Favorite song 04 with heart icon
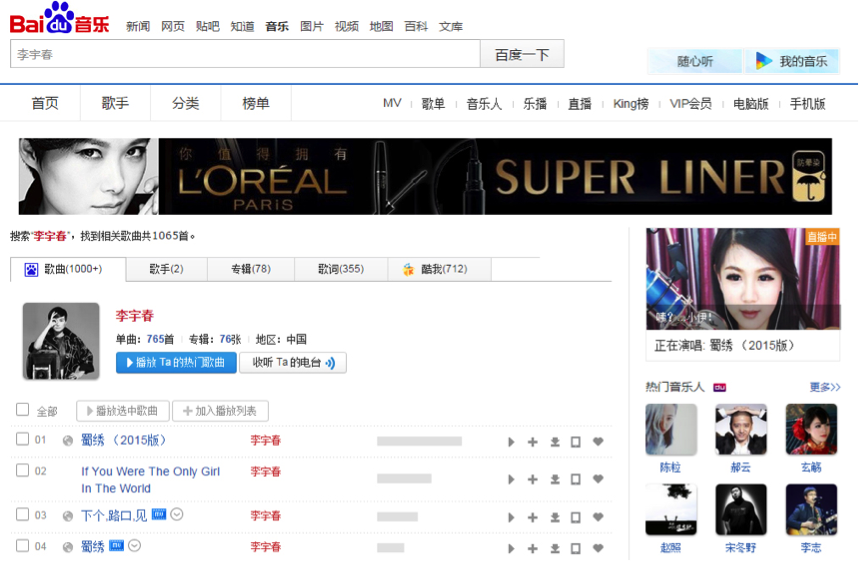This screenshot has height=561, width=859. 598,548
